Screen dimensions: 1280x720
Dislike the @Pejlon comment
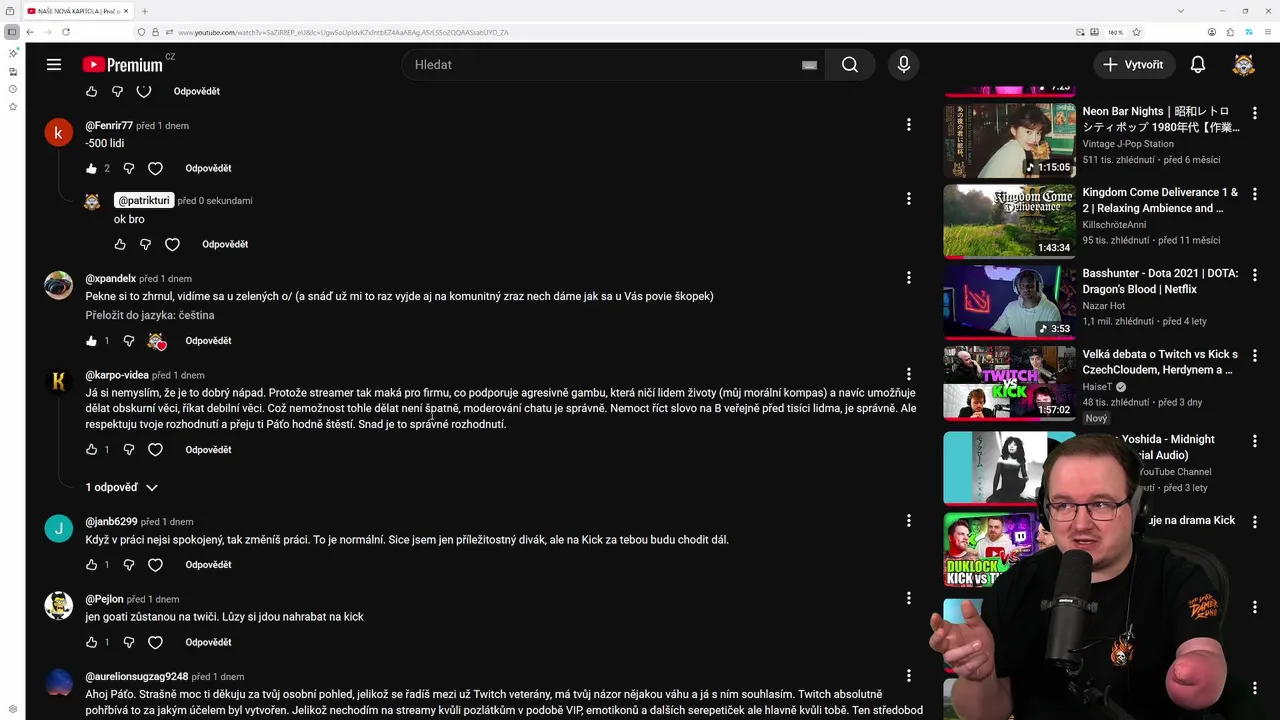(128, 642)
